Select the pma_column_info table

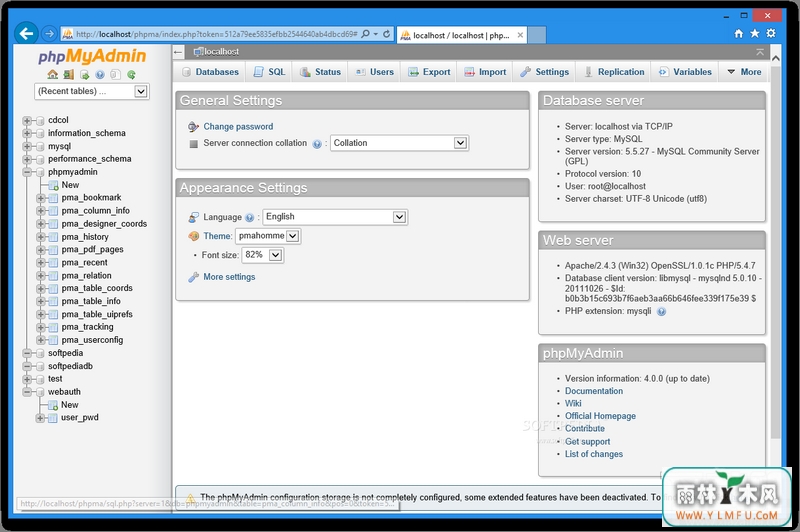pos(95,211)
